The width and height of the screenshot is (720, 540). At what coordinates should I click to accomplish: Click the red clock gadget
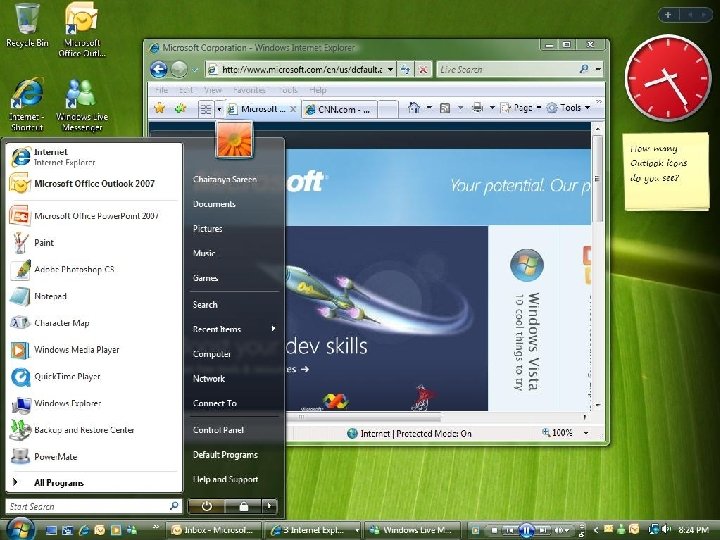[668, 78]
